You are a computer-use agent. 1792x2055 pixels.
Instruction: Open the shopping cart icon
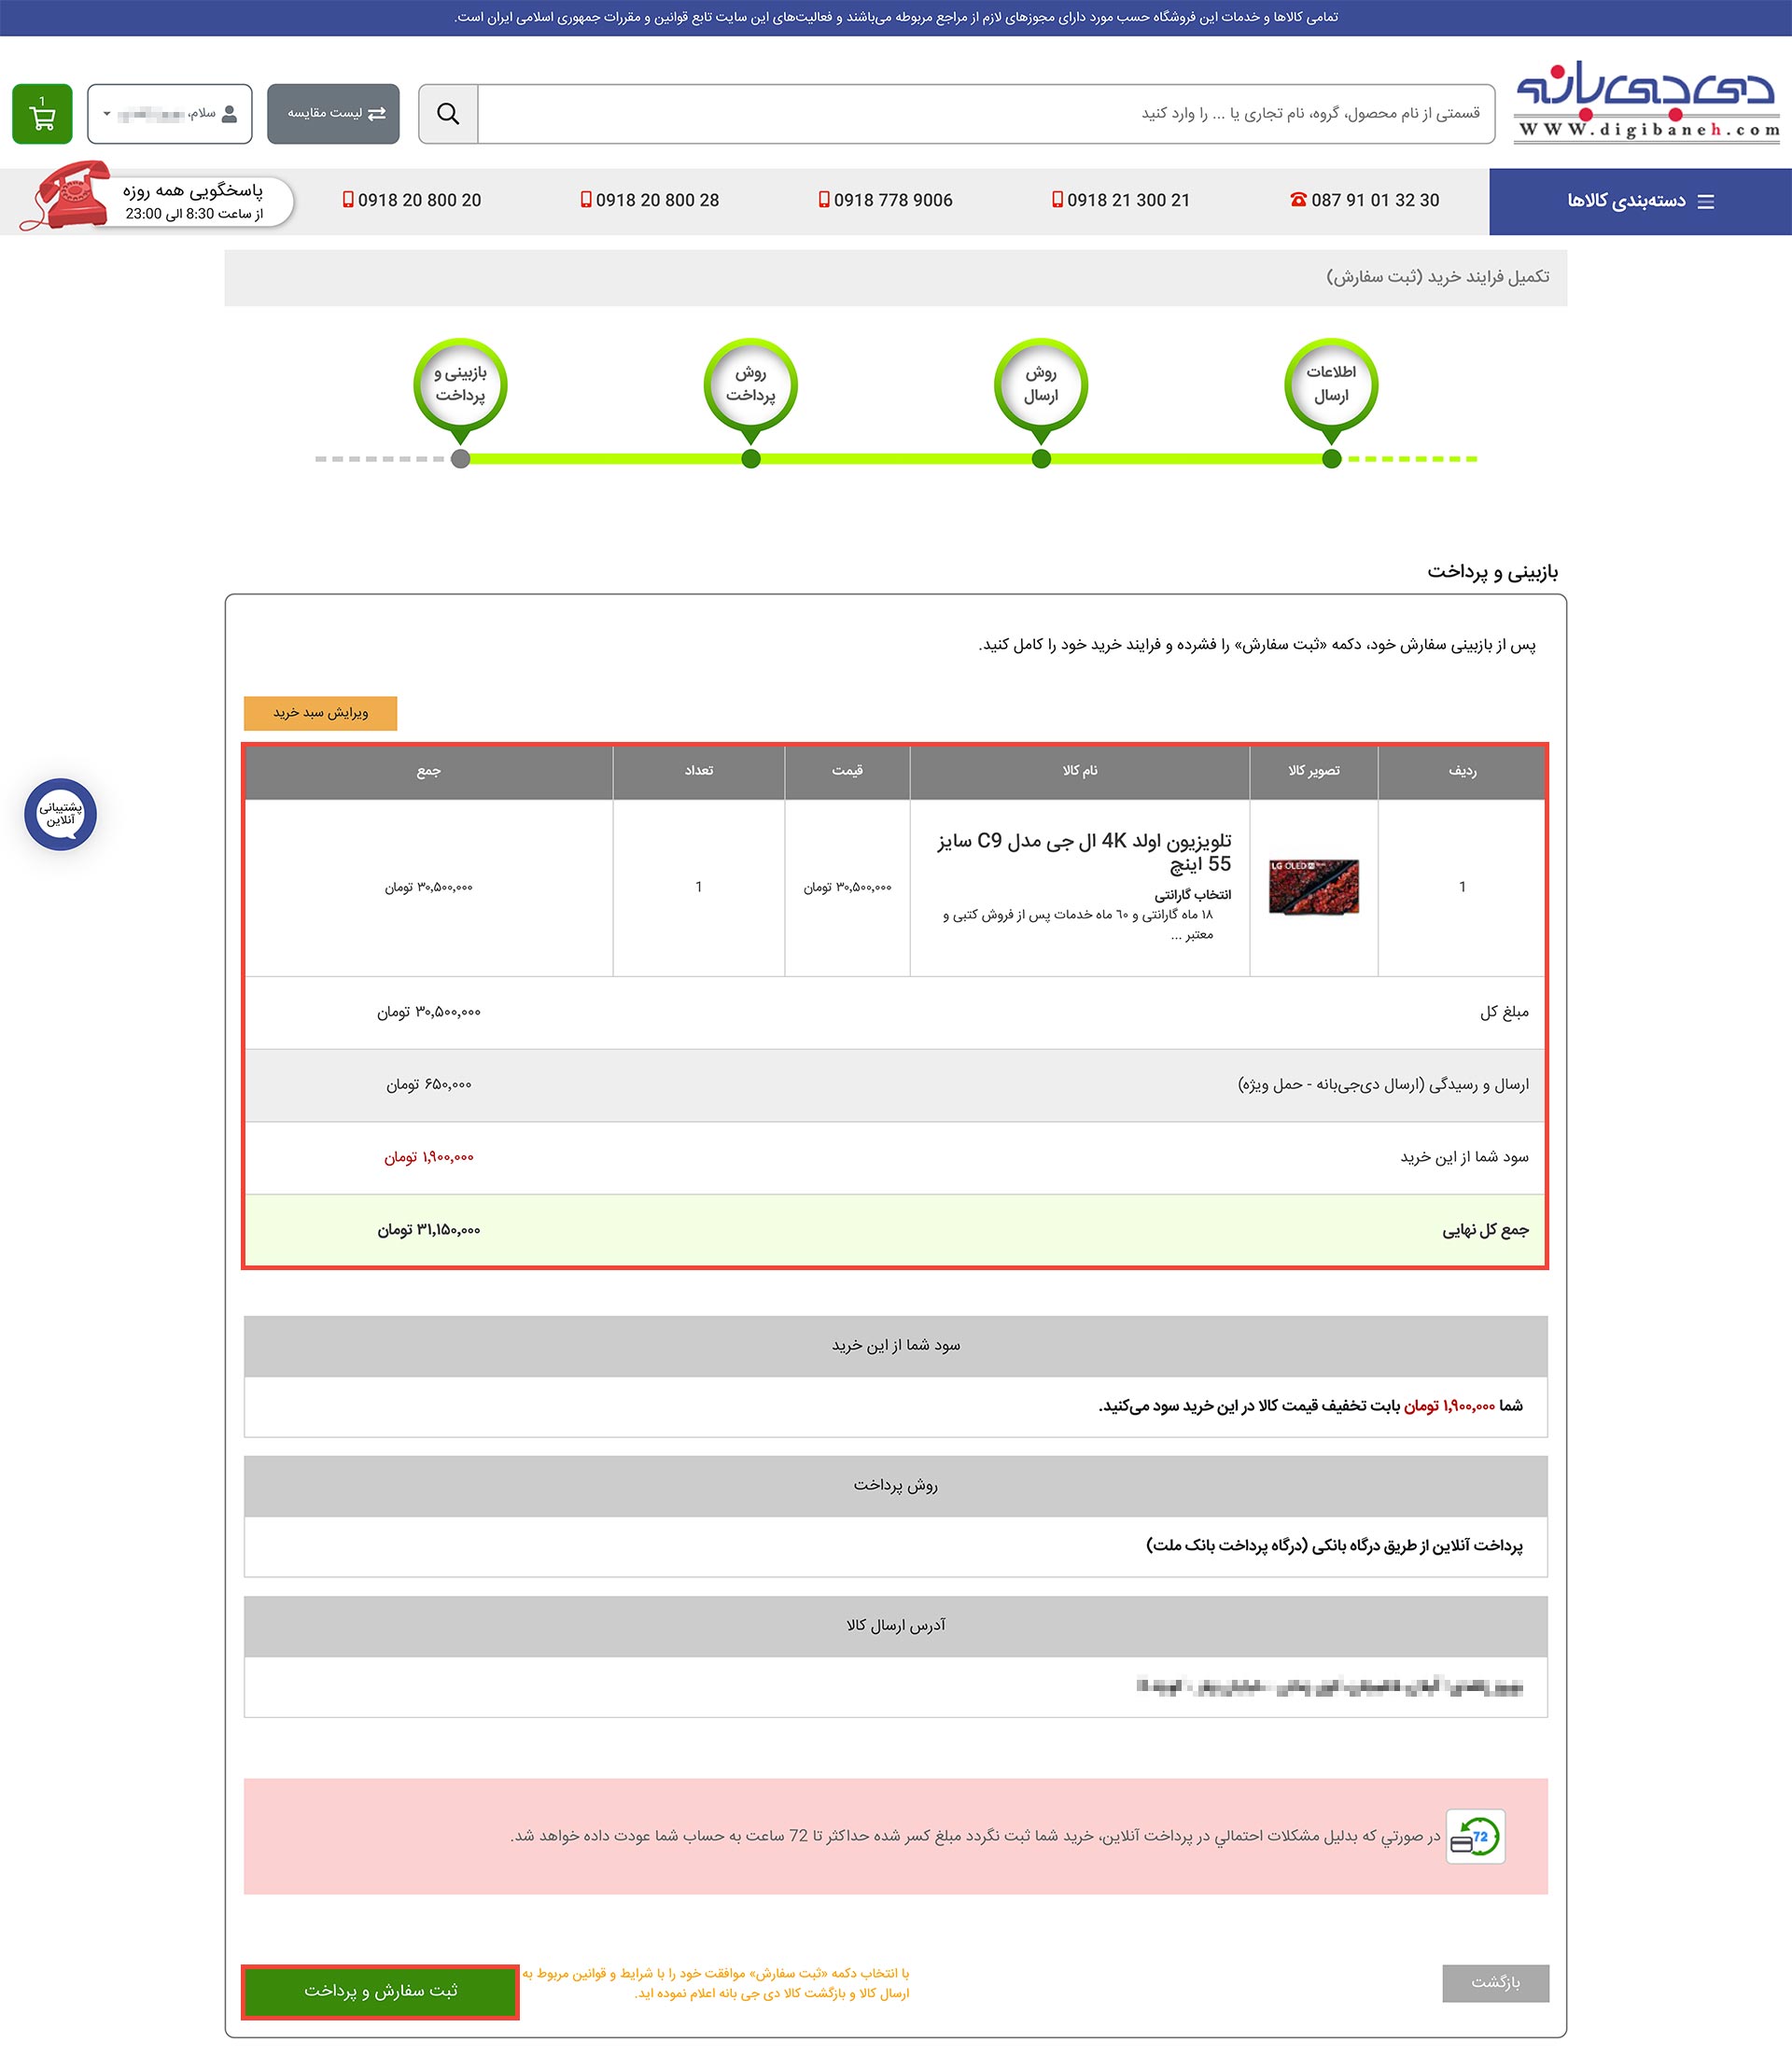click(42, 114)
